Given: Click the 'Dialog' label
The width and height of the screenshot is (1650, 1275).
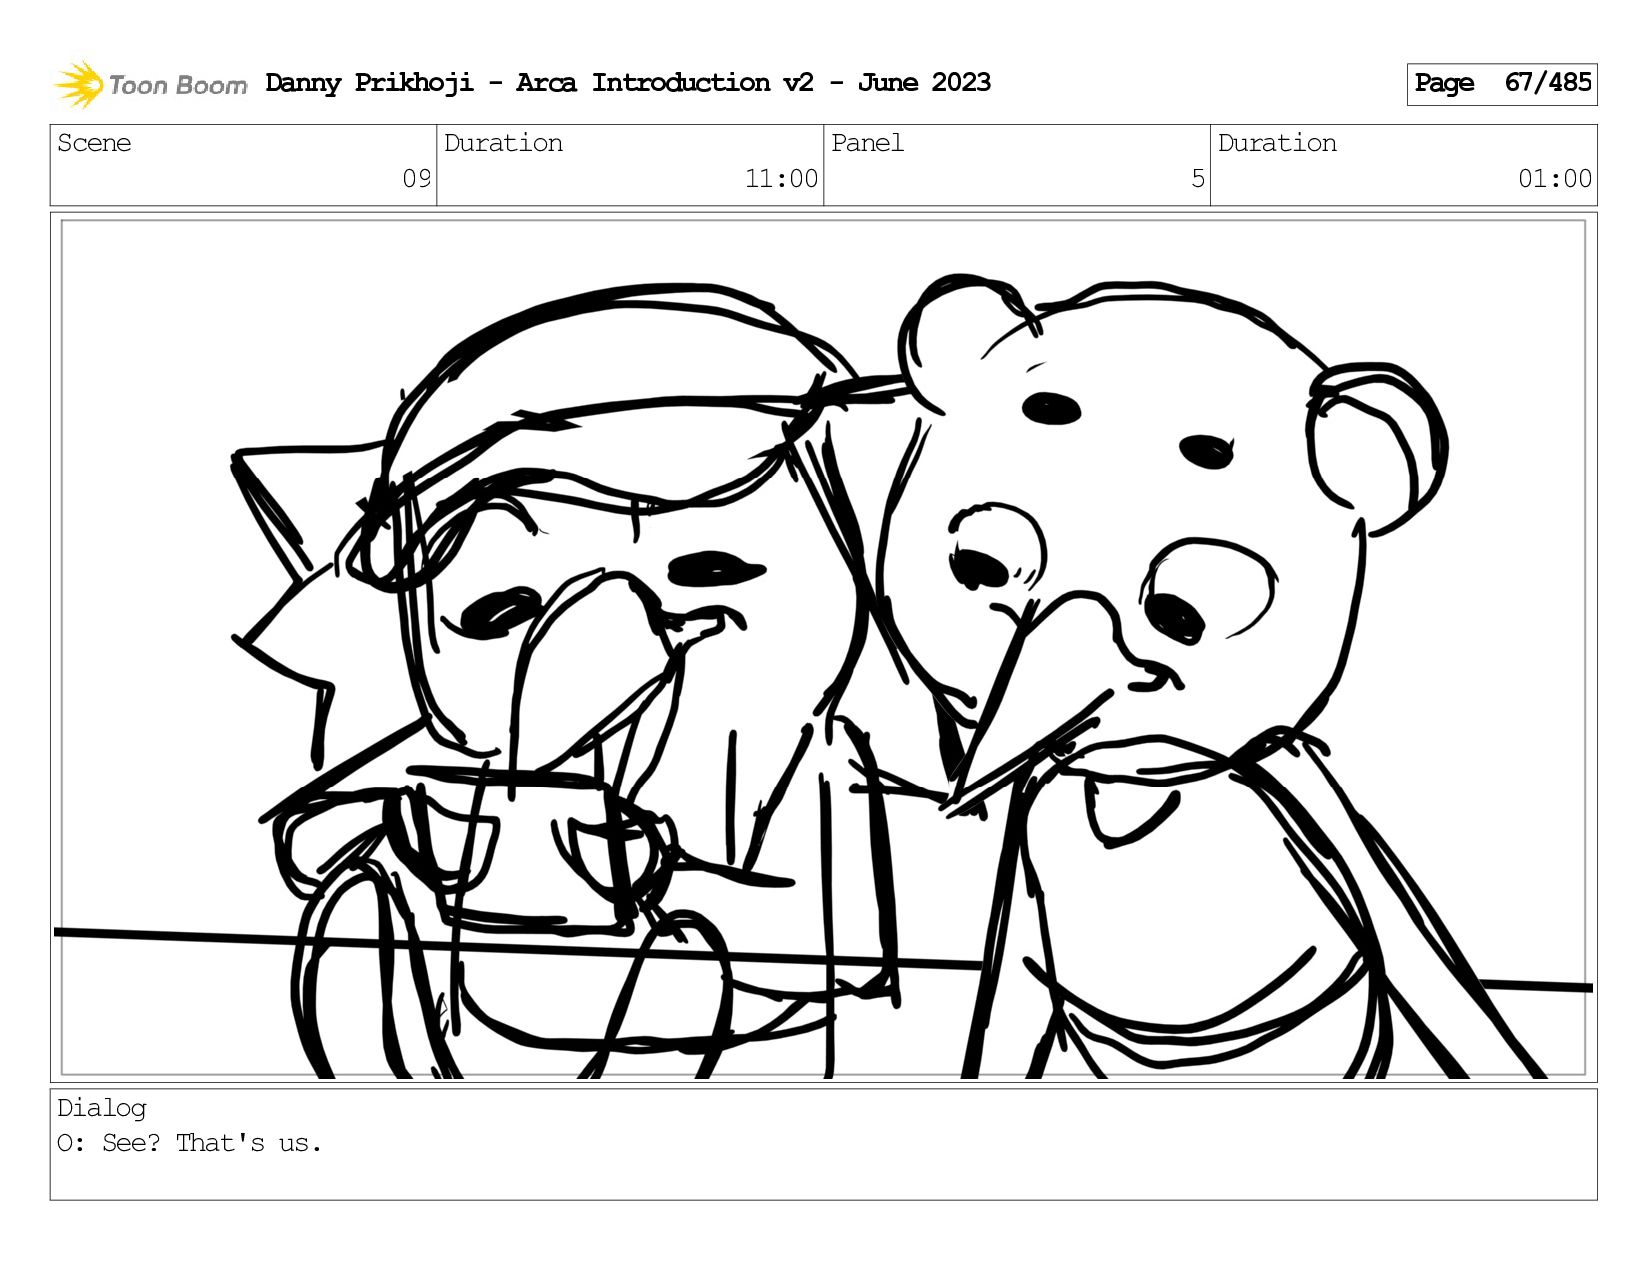Looking at the screenshot, I should [102, 1108].
